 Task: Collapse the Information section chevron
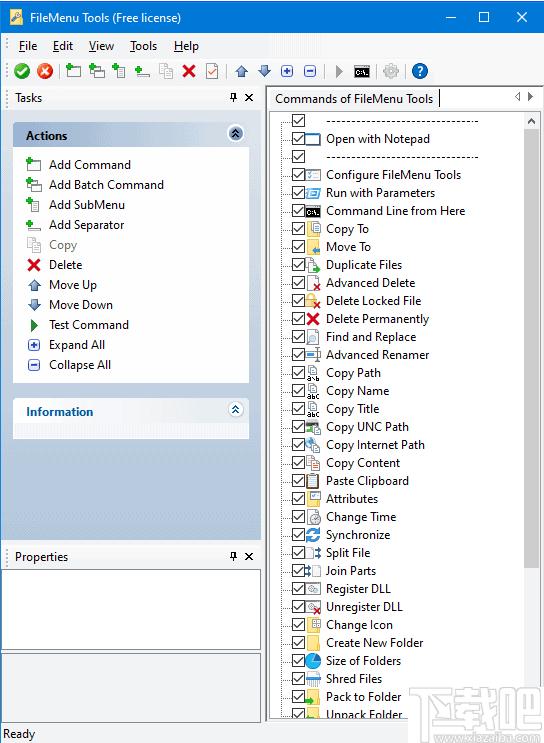pyautogui.click(x=236, y=409)
